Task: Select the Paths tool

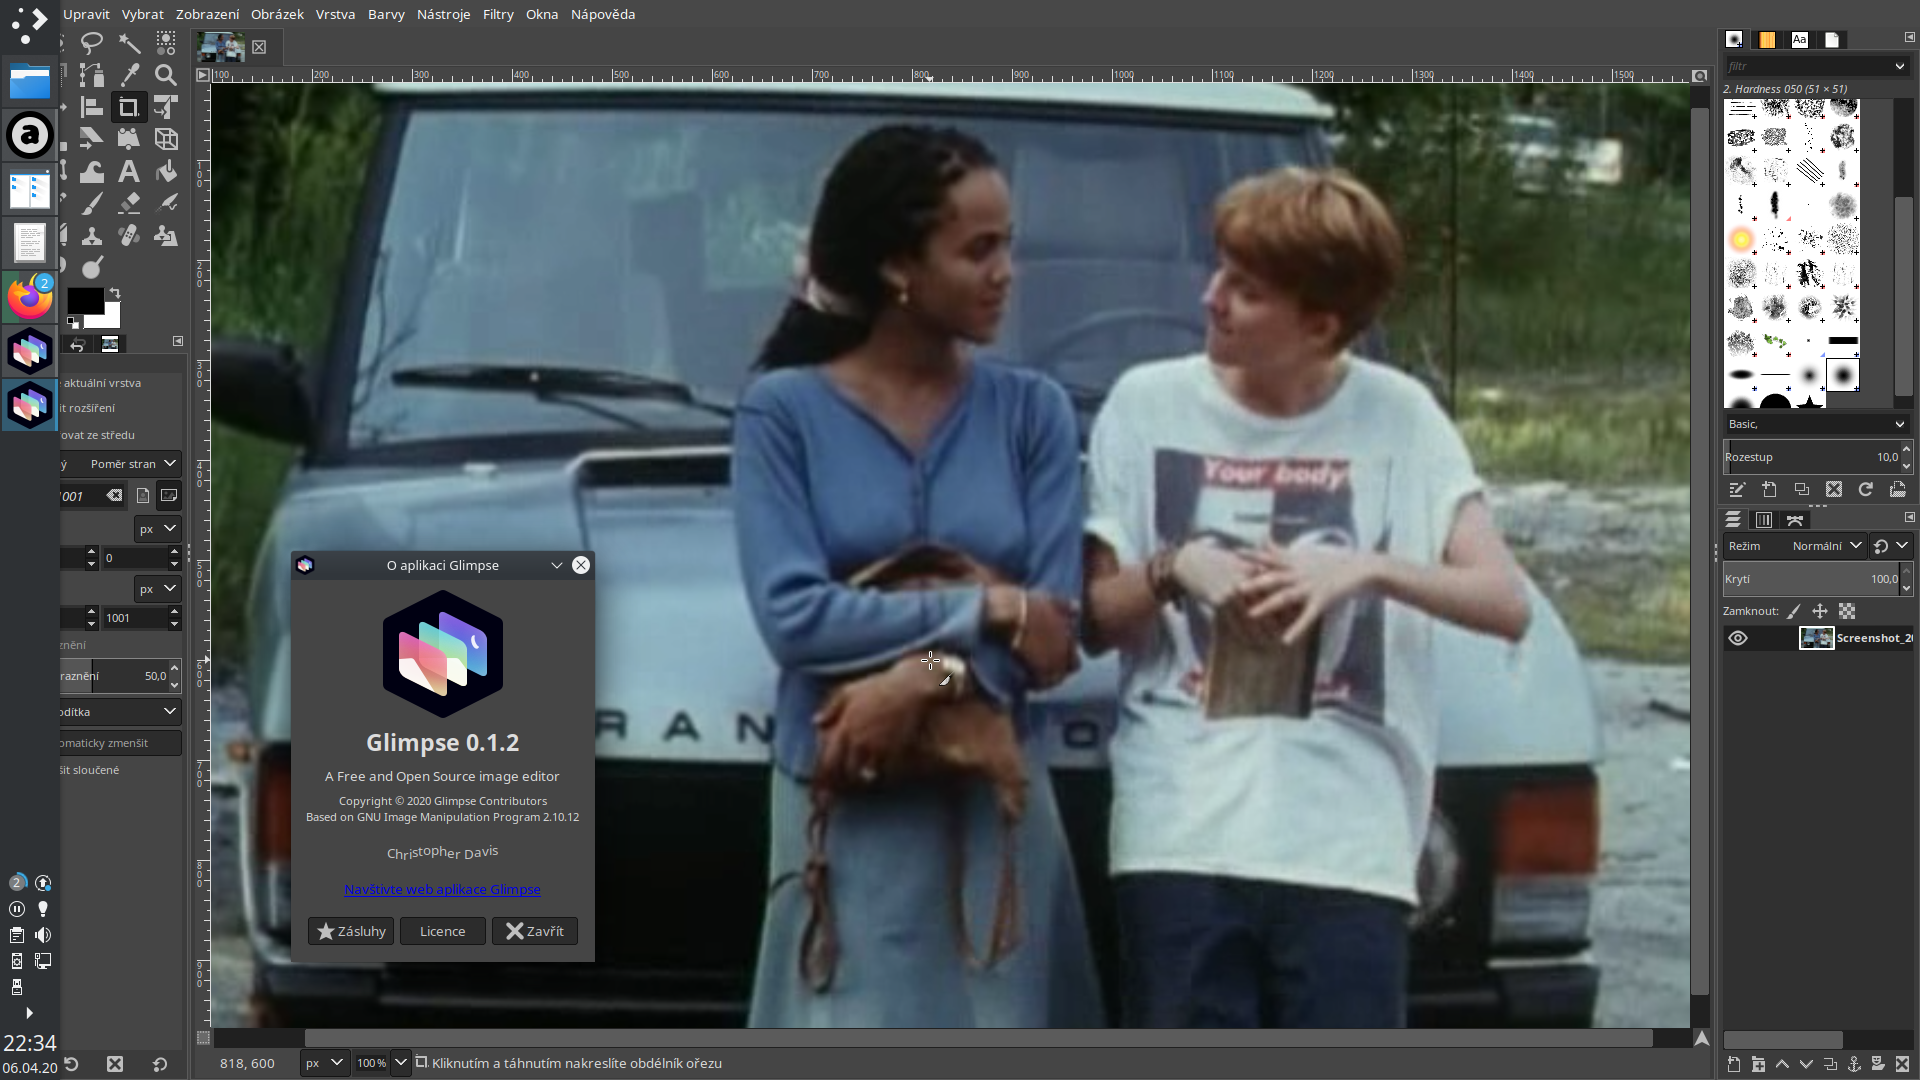Action: point(91,74)
